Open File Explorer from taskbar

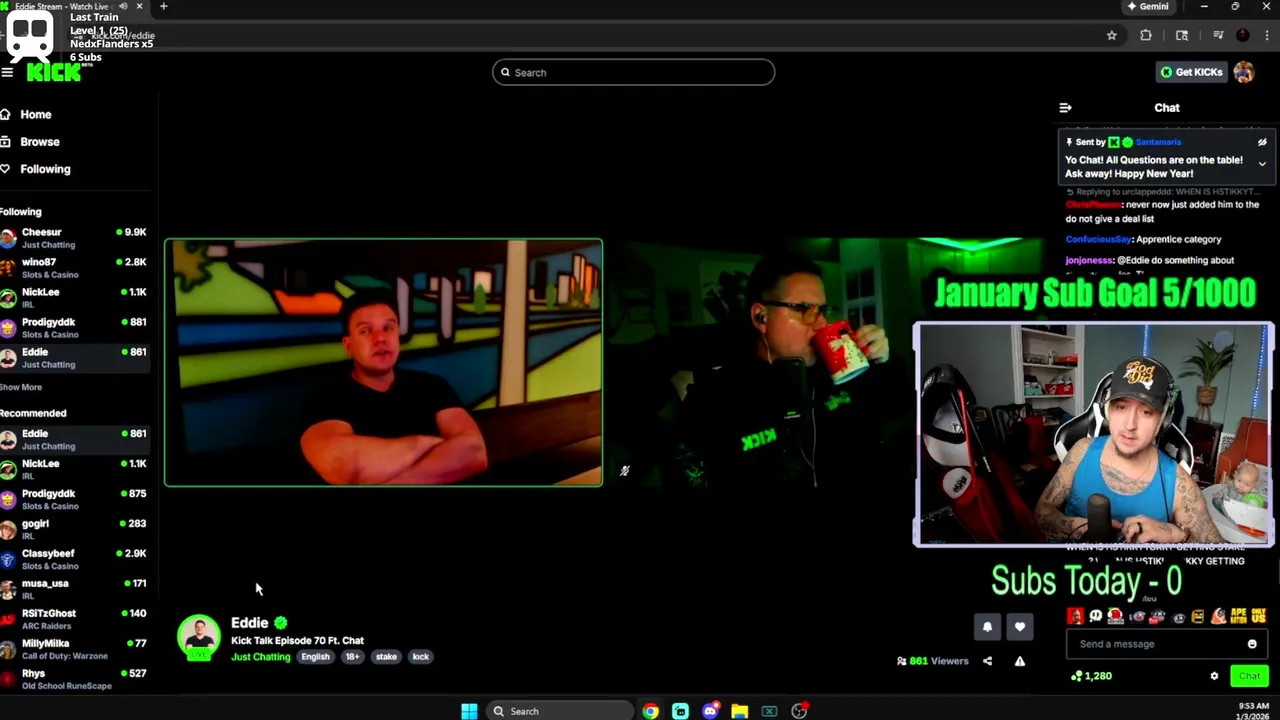pos(739,711)
